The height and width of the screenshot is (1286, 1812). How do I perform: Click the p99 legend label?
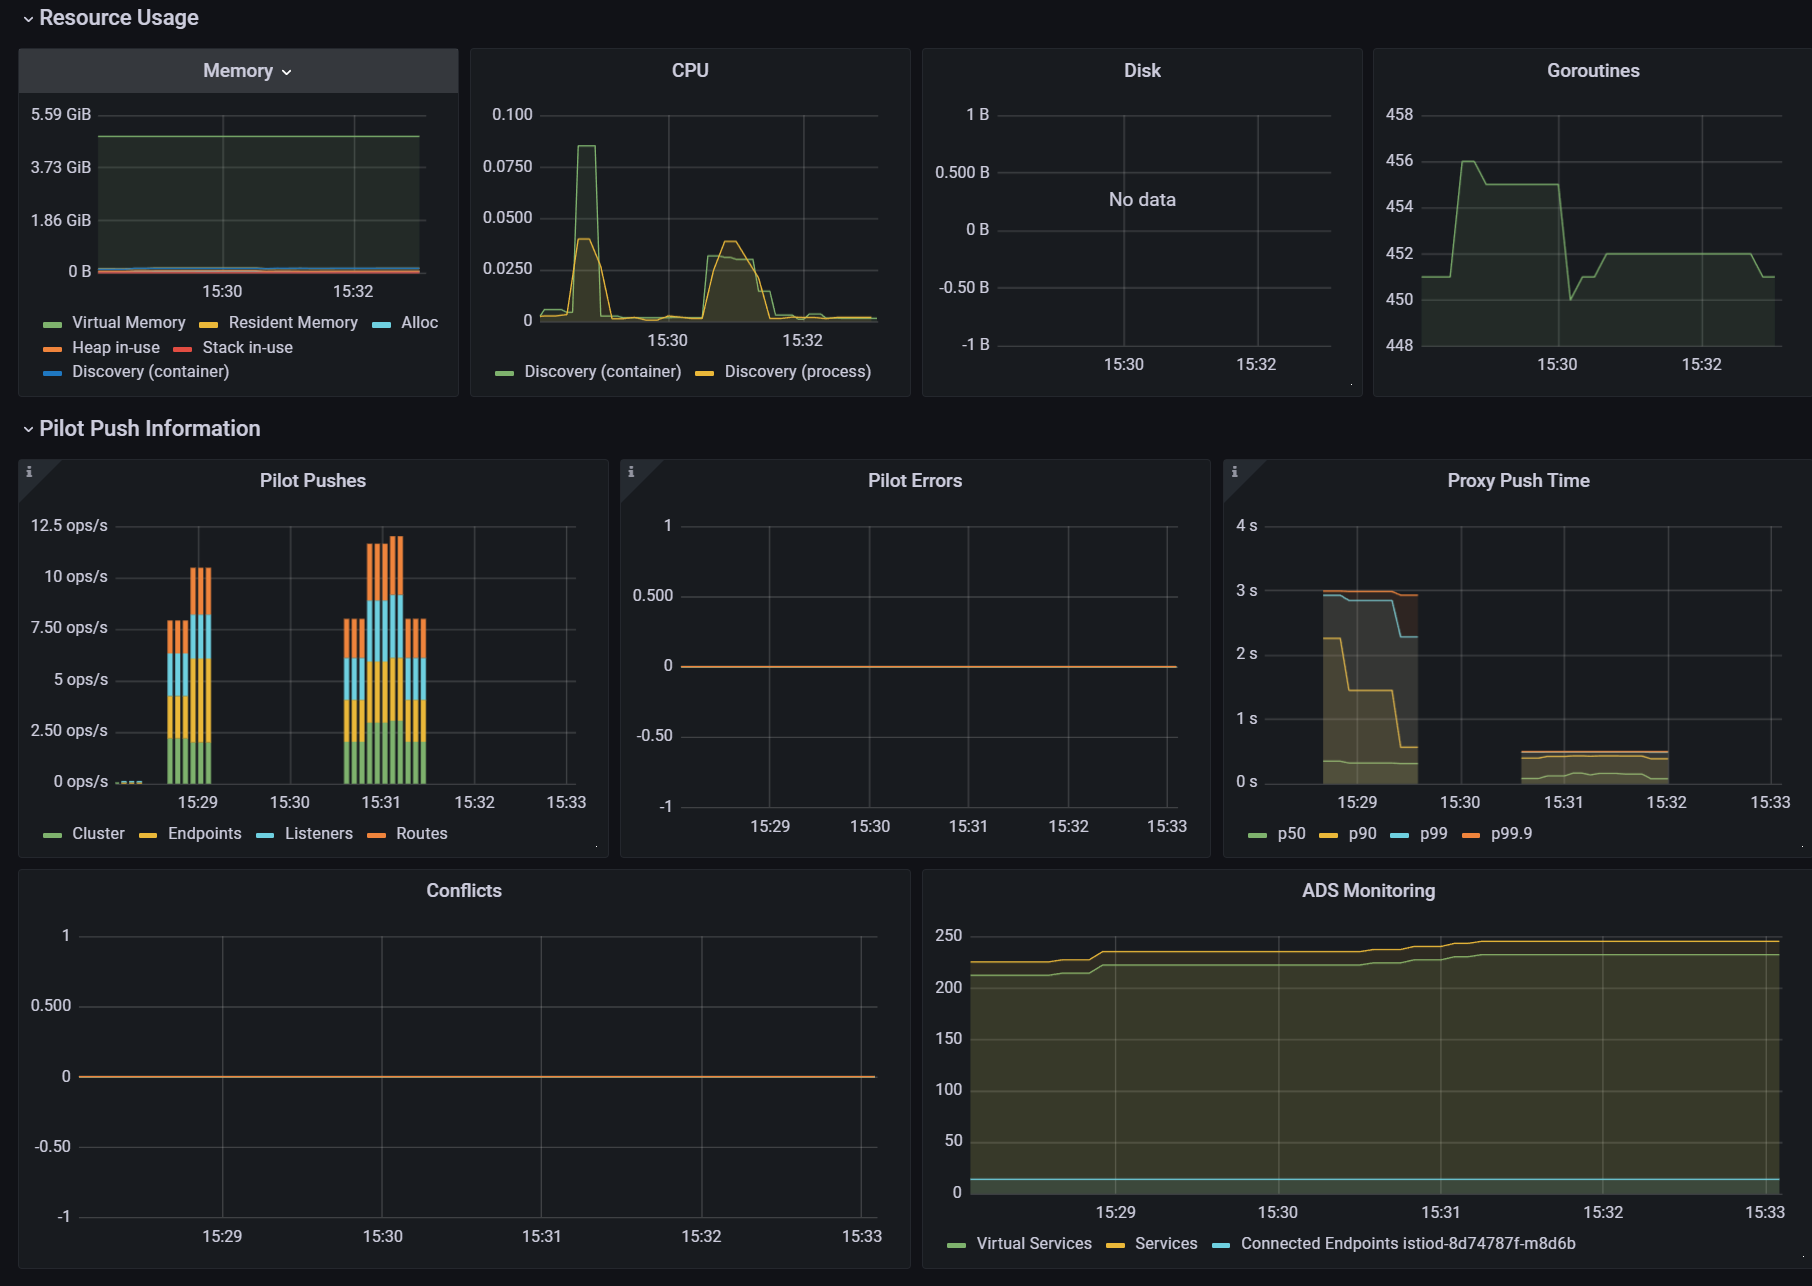pos(1433,834)
